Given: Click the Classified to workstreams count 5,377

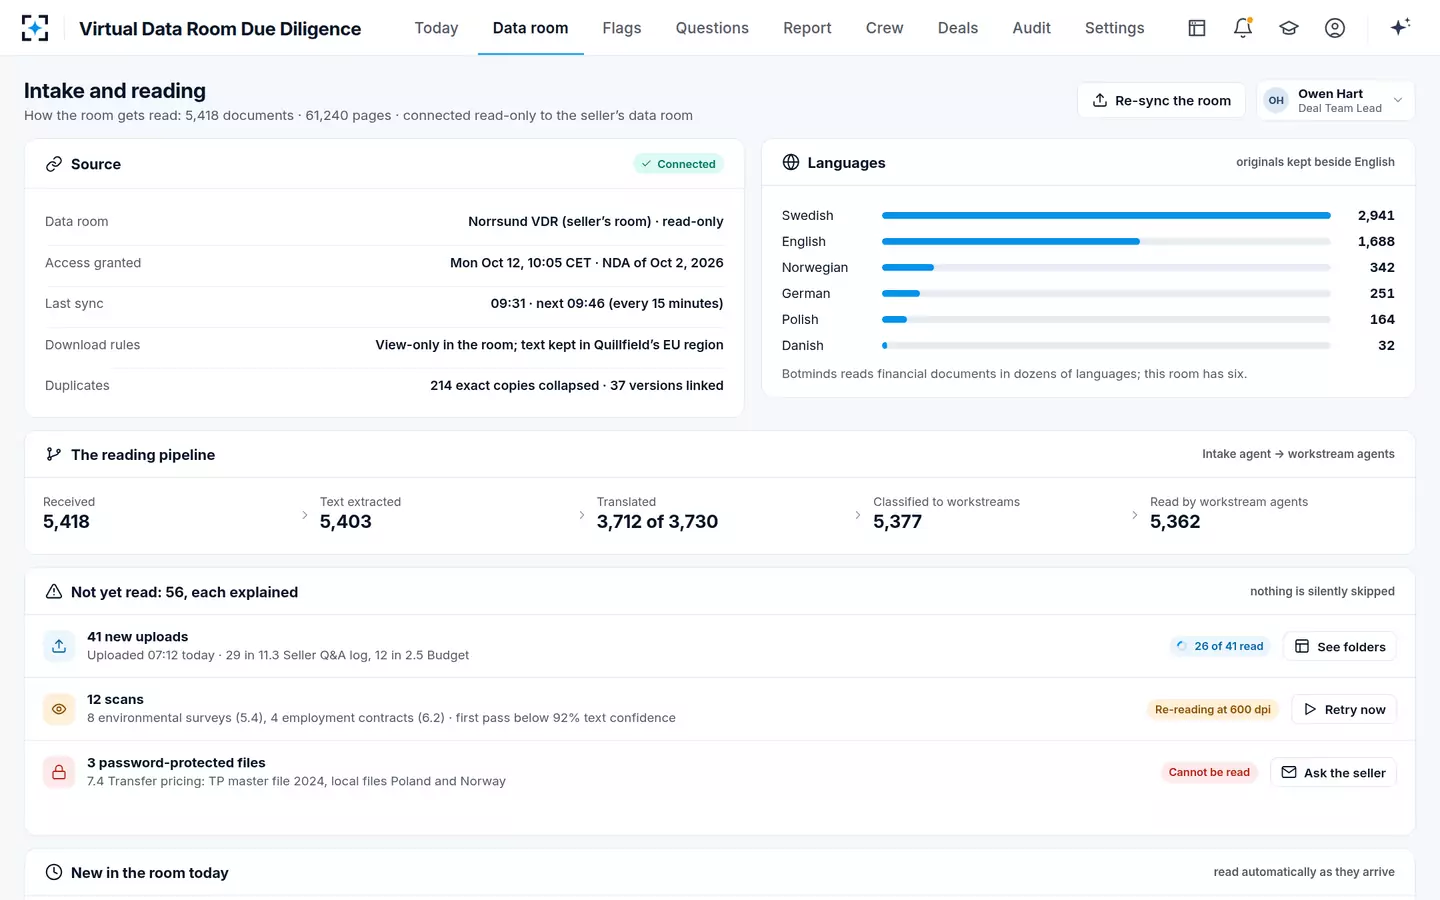Looking at the screenshot, I should pyautogui.click(x=897, y=522).
